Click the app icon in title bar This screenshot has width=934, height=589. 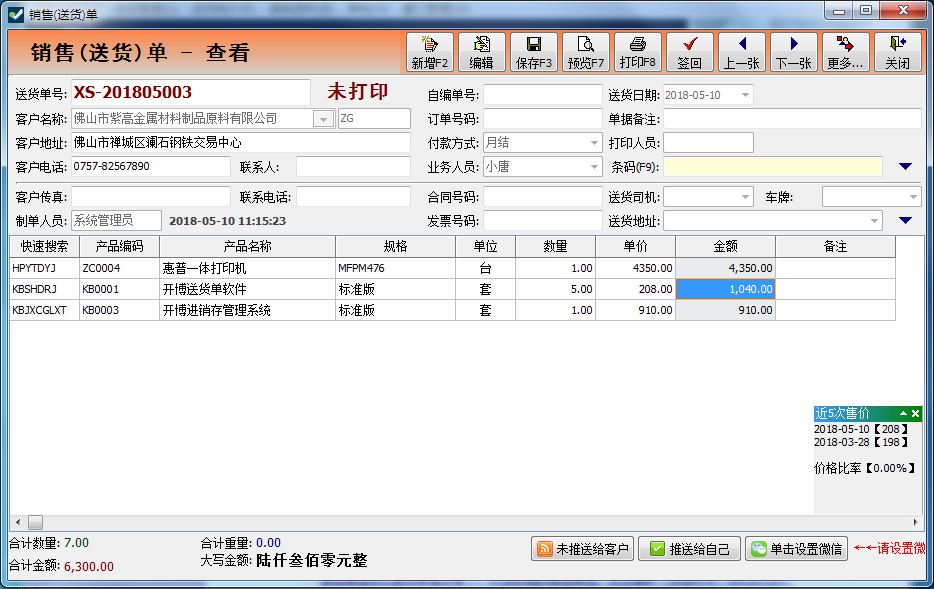[16, 13]
